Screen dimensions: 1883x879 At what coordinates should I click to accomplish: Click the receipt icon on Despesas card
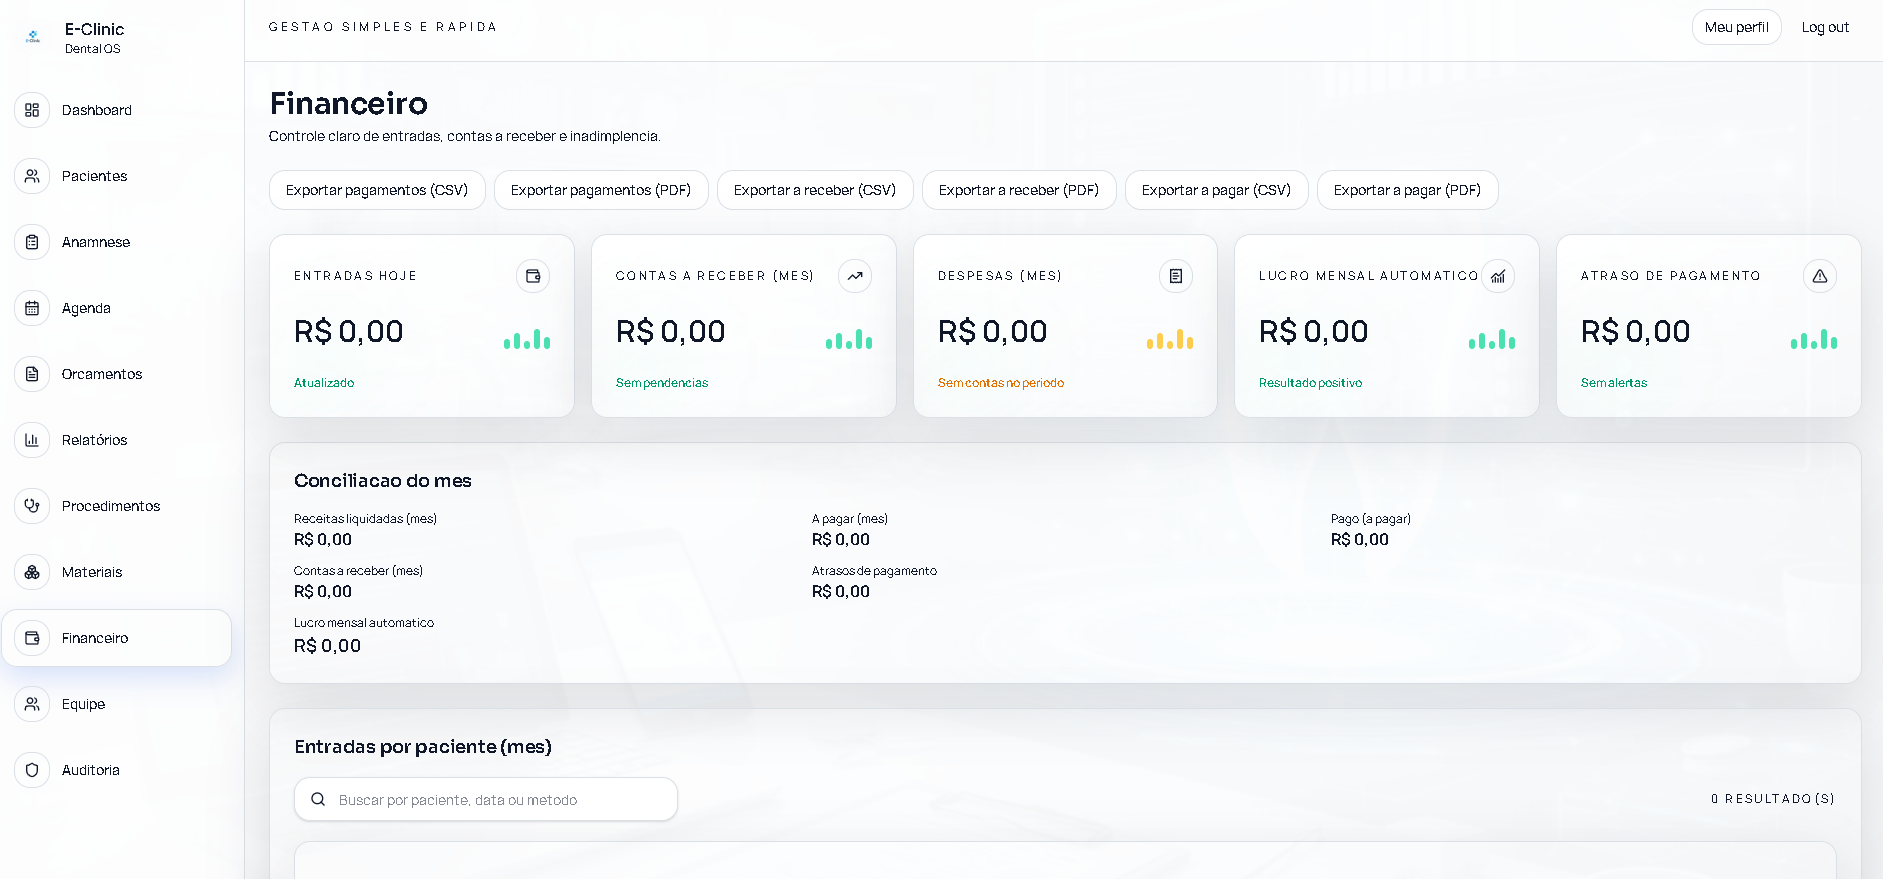(1176, 276)
